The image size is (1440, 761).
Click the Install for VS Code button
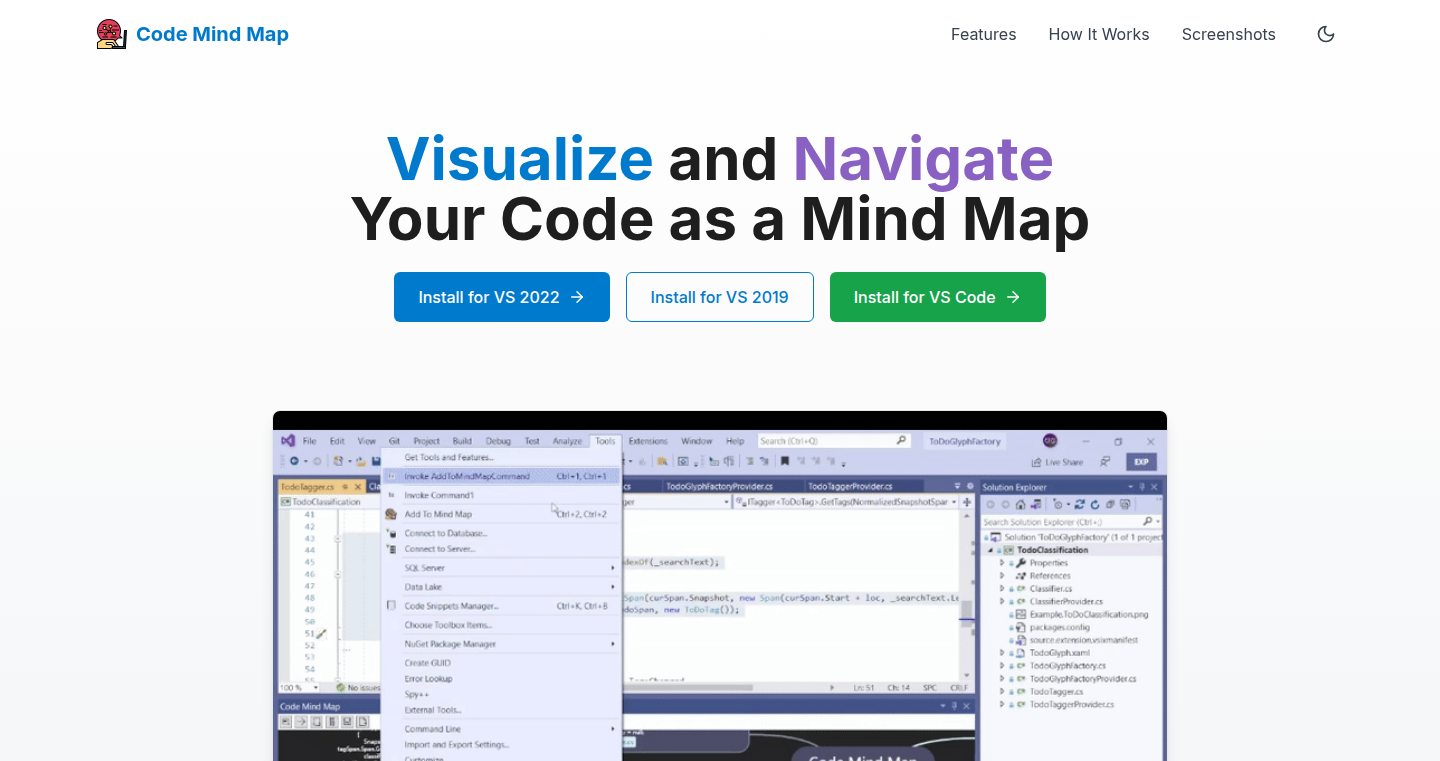938,297
